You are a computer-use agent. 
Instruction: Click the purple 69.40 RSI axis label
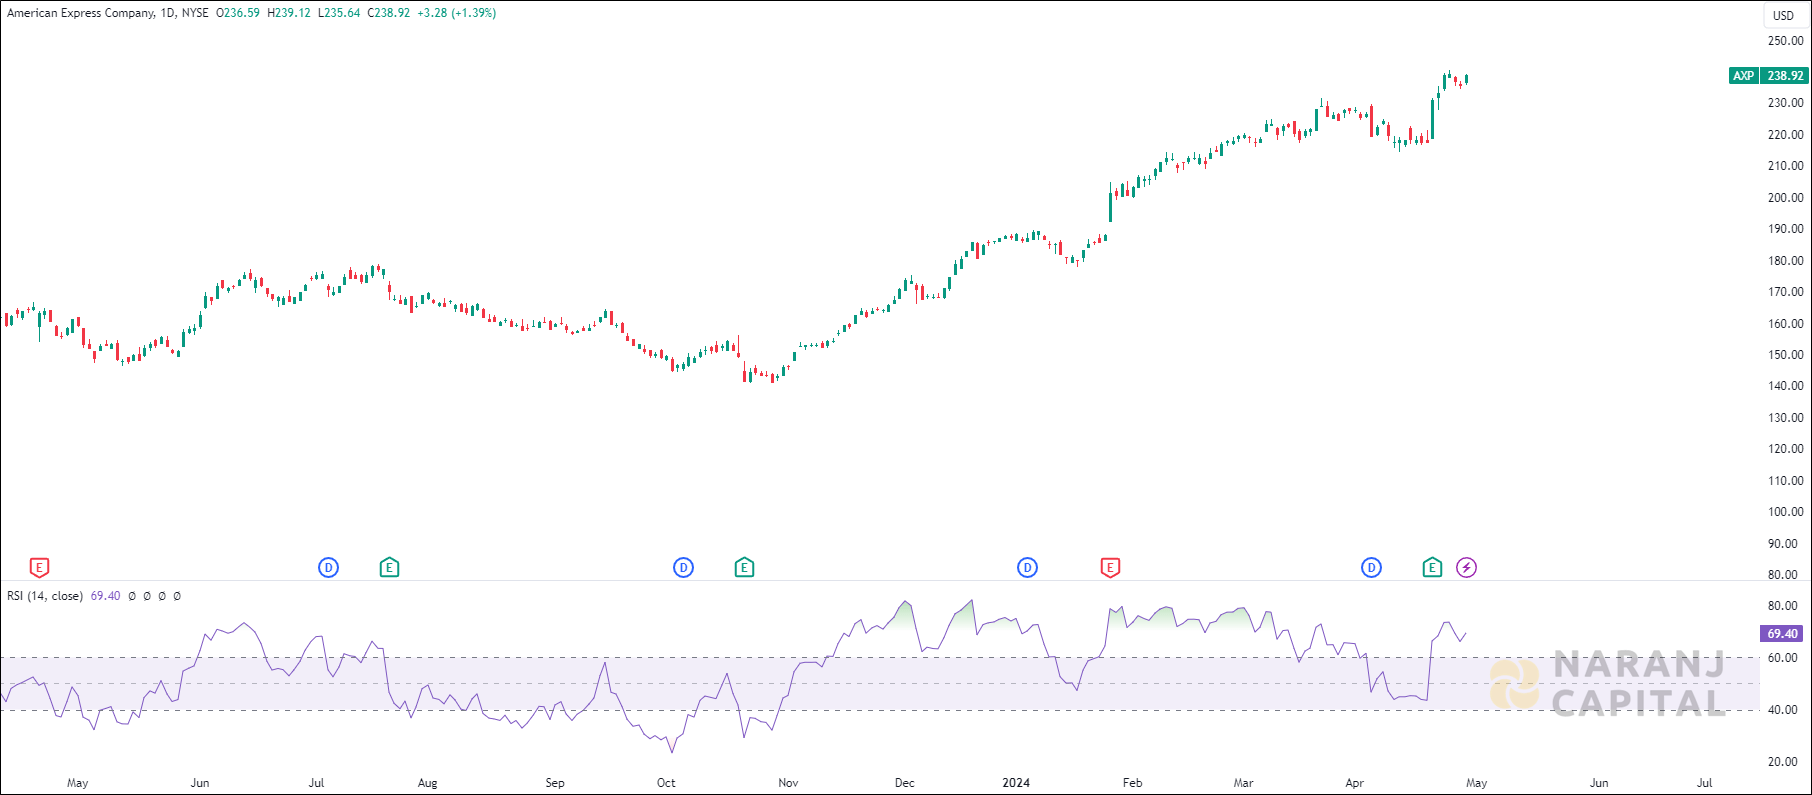tap(1781, 634)
